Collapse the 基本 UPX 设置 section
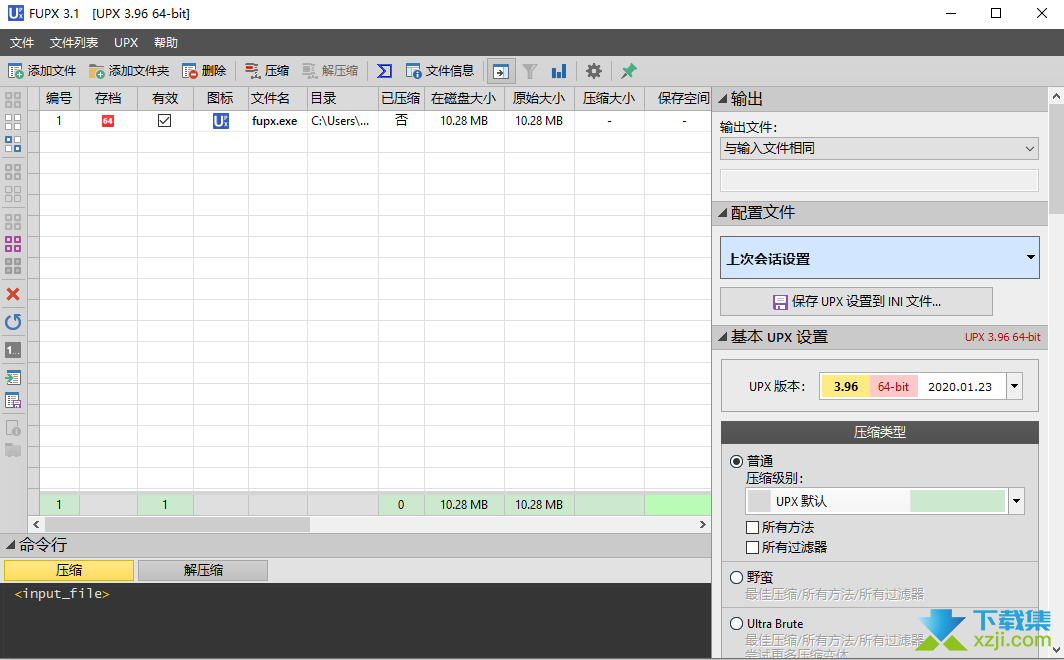This screenshot has height=660, width=1064. point(723,337)
